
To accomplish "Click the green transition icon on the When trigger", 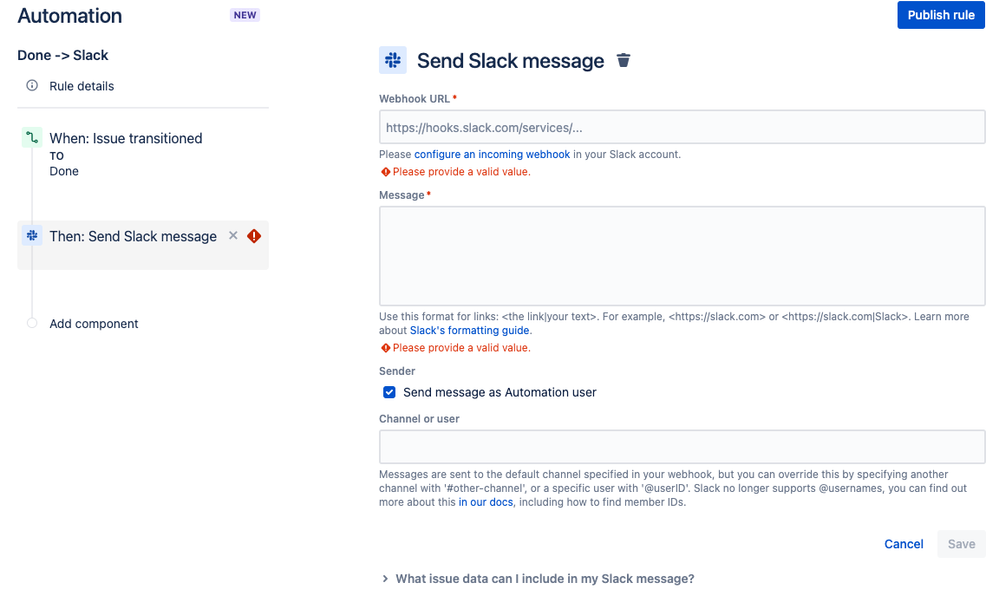I will click(x=31, y=138).
